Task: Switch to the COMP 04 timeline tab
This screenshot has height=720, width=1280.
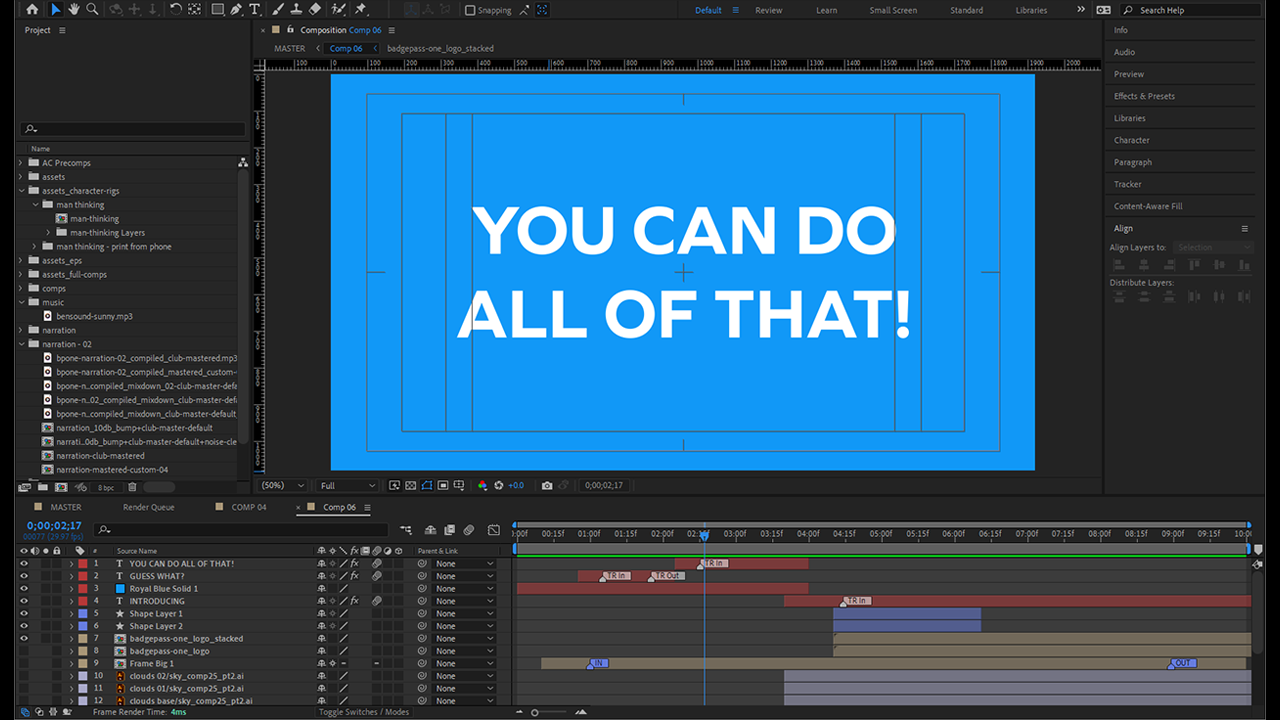Action: pos(249,507)
